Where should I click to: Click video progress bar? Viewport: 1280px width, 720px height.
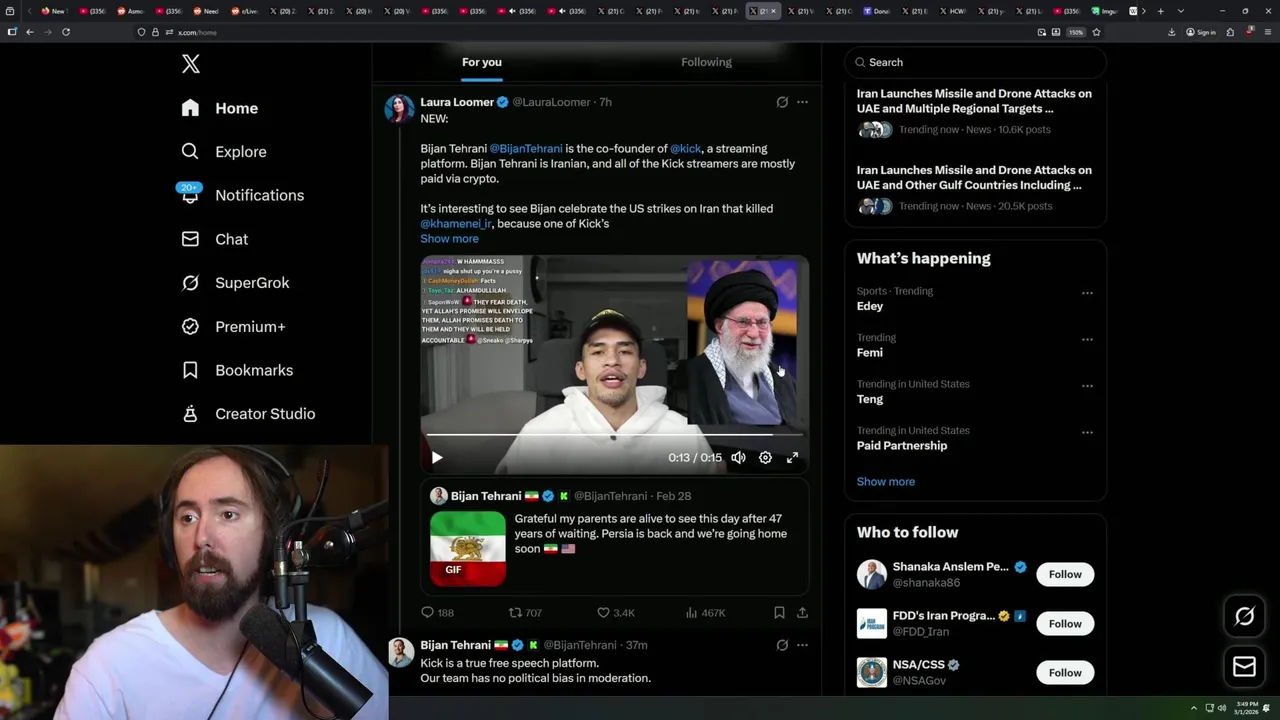click(615, 435)
